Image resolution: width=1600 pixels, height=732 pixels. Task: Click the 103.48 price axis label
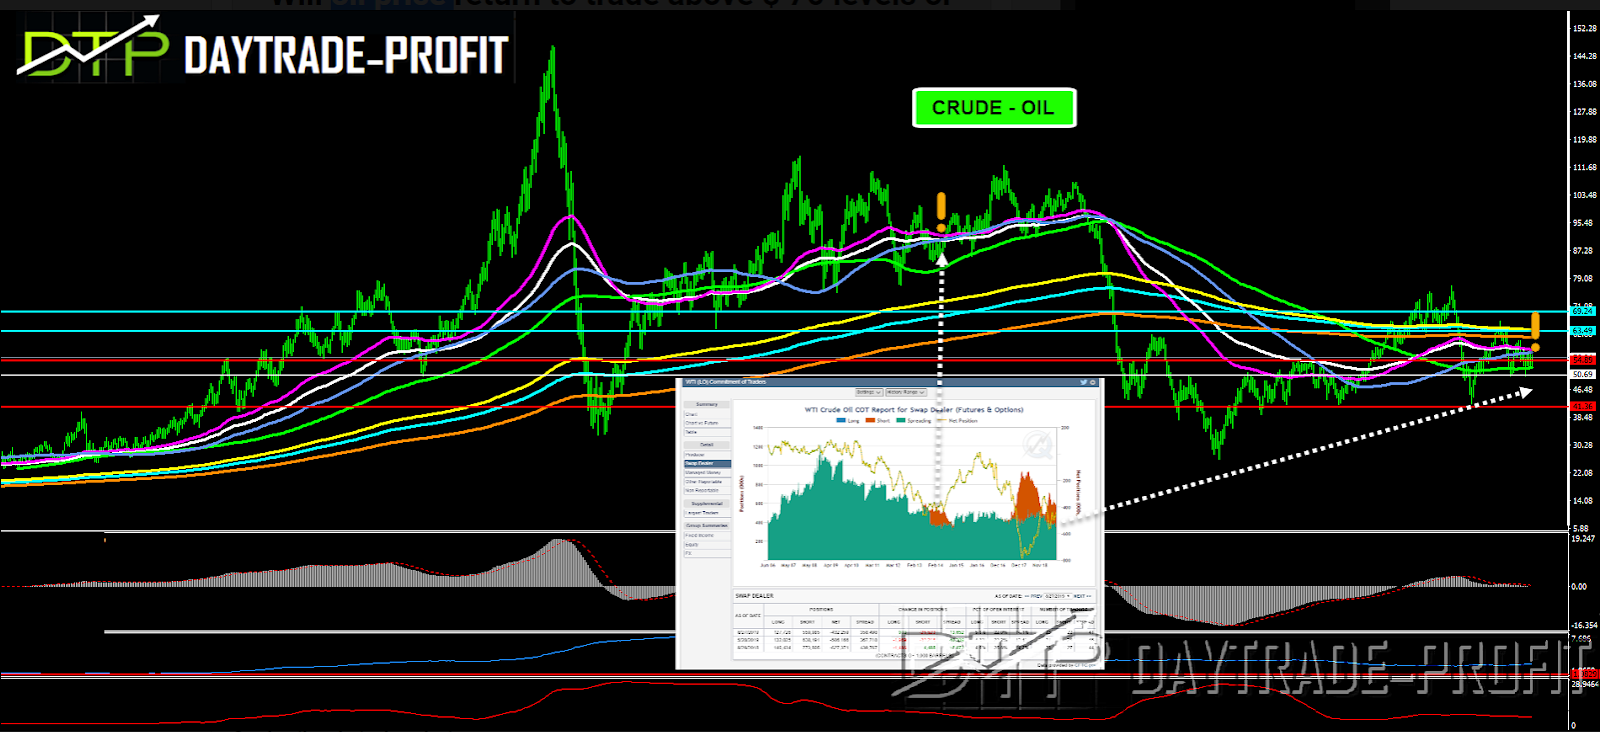click(1585, 195)
